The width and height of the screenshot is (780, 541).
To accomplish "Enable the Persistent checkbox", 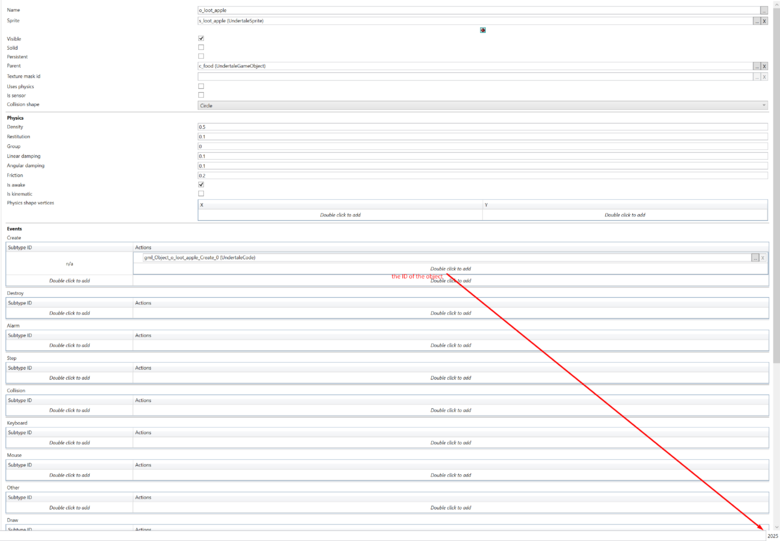I will point(201,56).
